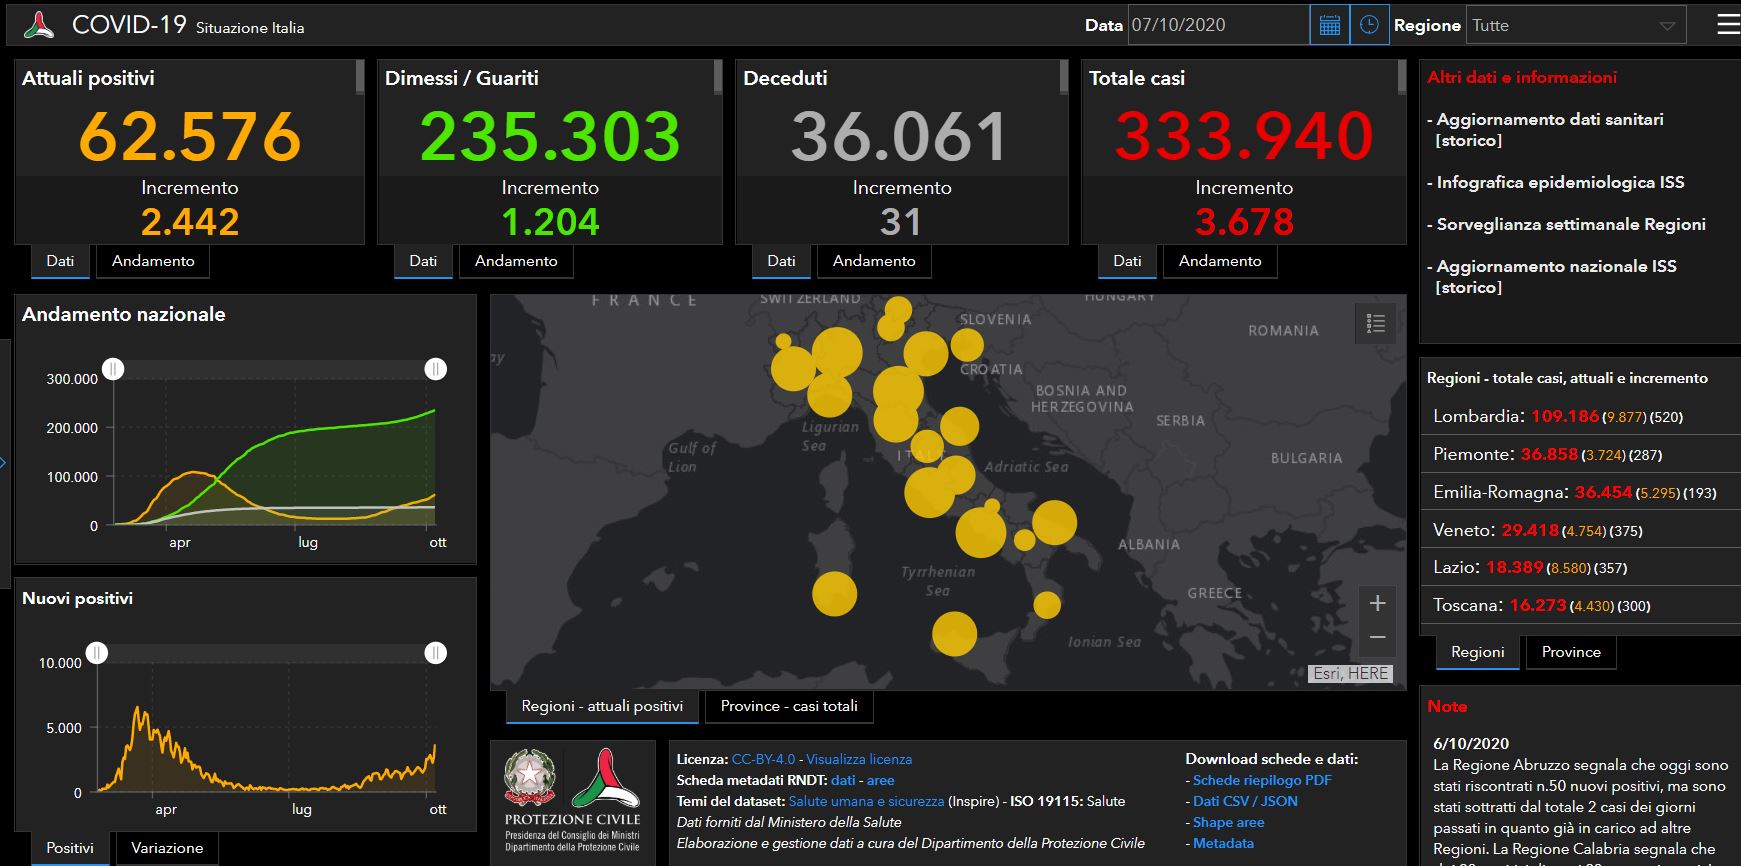Screen dimensions: 1741x866
Task: Select the Province tab in regions list
Action: tap(1570, 652)
